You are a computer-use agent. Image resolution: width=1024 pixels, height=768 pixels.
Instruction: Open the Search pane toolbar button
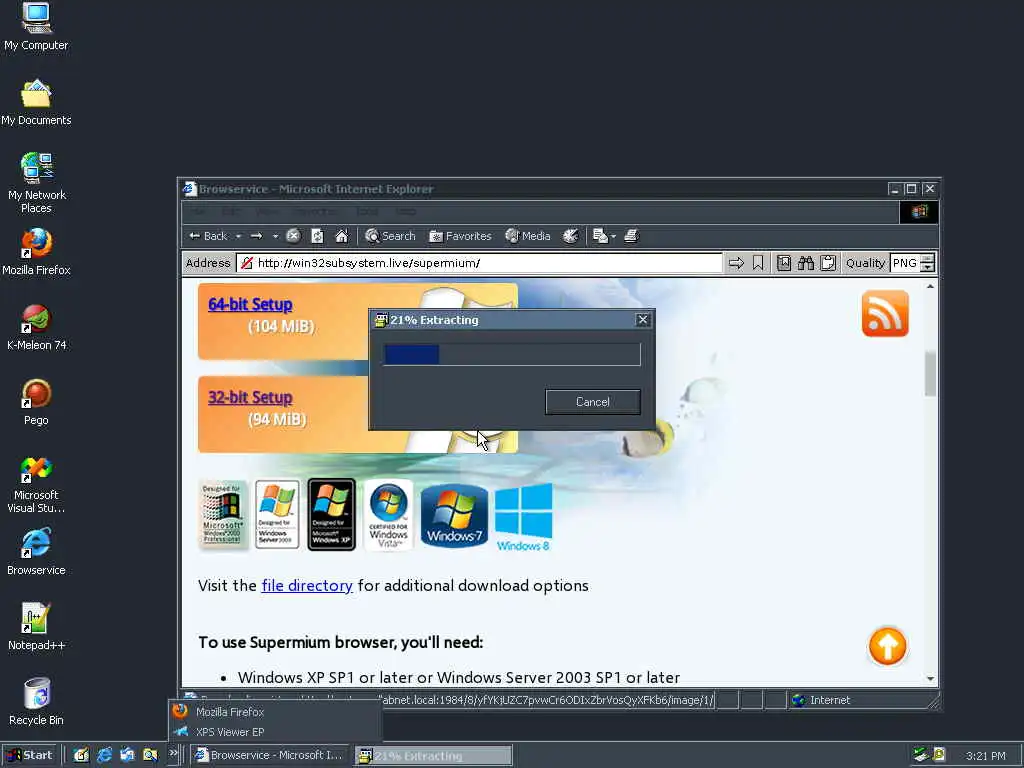(390, 236)
